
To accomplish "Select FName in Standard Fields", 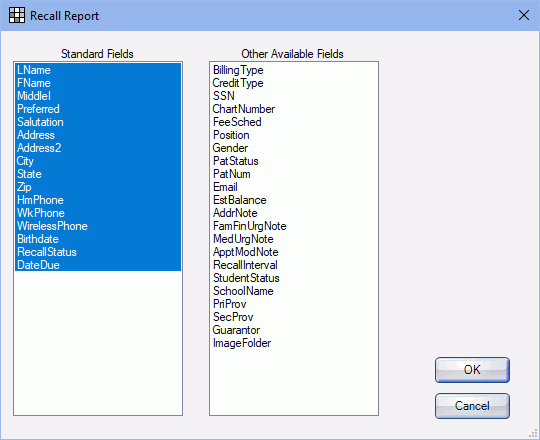I will [98, 83].
